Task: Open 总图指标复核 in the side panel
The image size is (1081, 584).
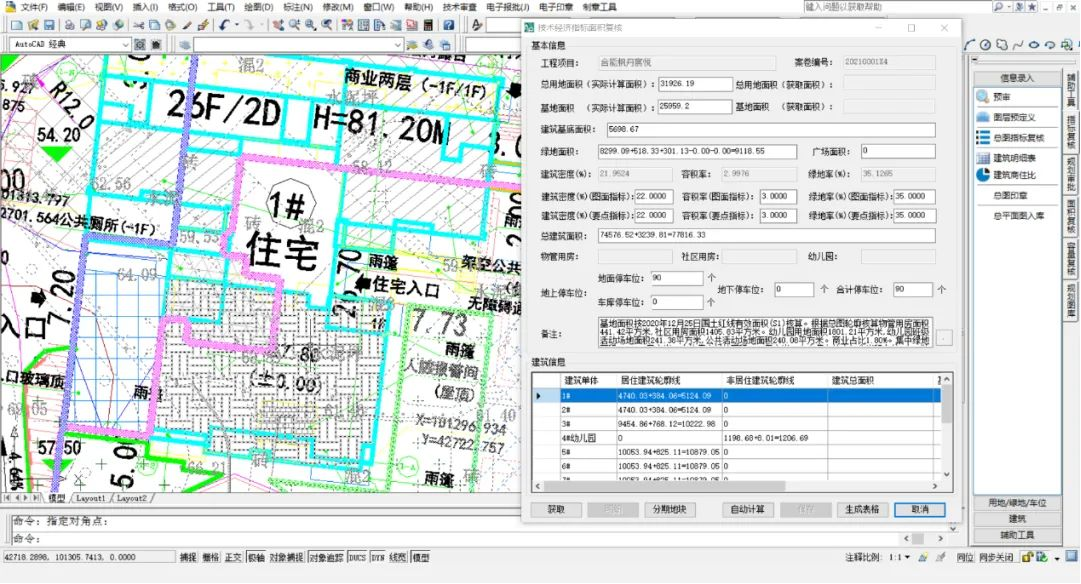Action: pyautogui.click(x=1016, y=137)
